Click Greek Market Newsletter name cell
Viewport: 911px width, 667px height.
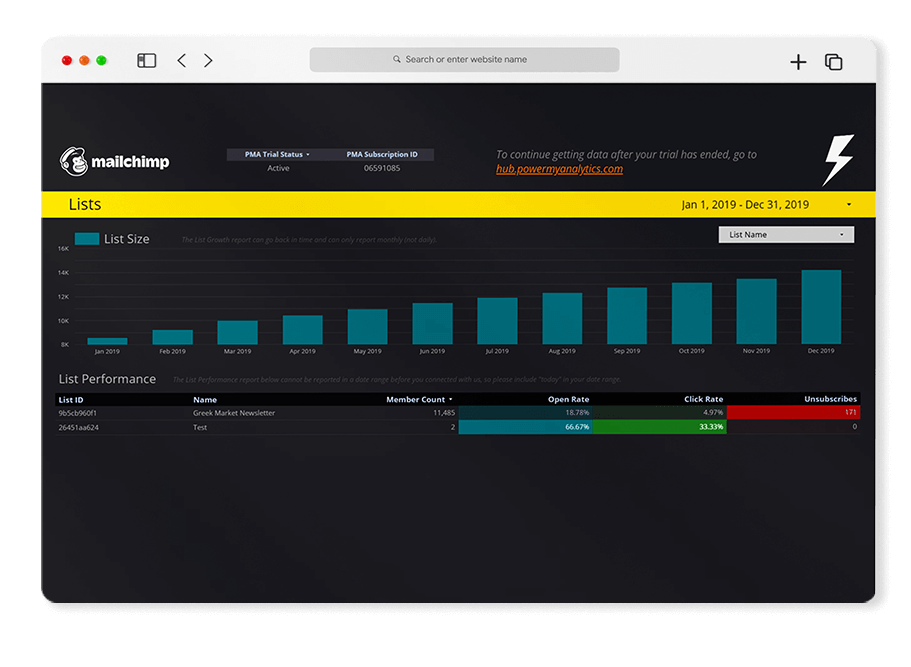[x=234, y=413]
